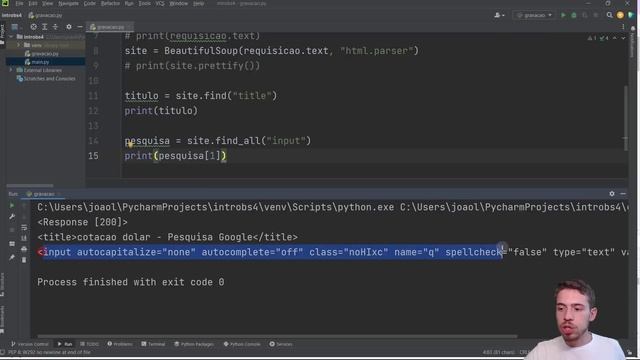Open the Navigate menu
640x360 pixels.
tap(68, 3)
